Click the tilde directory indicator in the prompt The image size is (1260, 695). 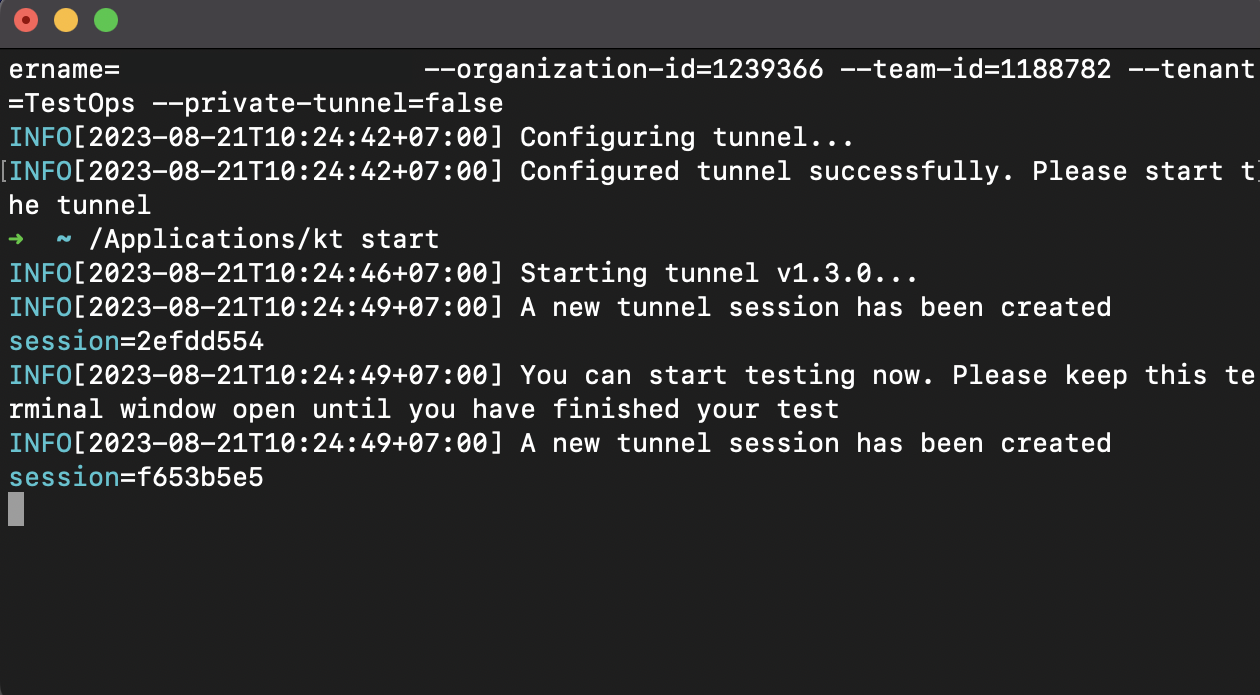64,240
